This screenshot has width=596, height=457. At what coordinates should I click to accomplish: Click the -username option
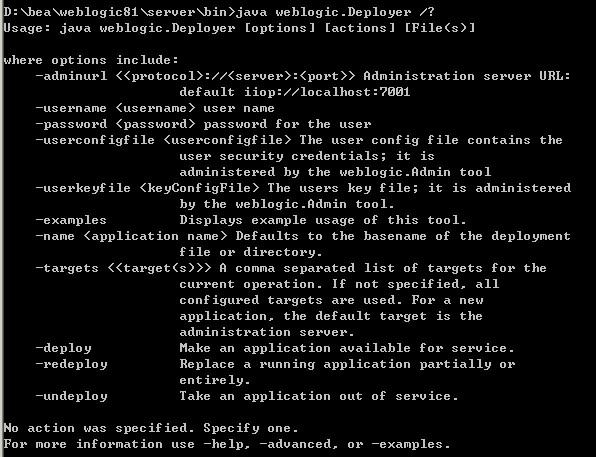71,108
